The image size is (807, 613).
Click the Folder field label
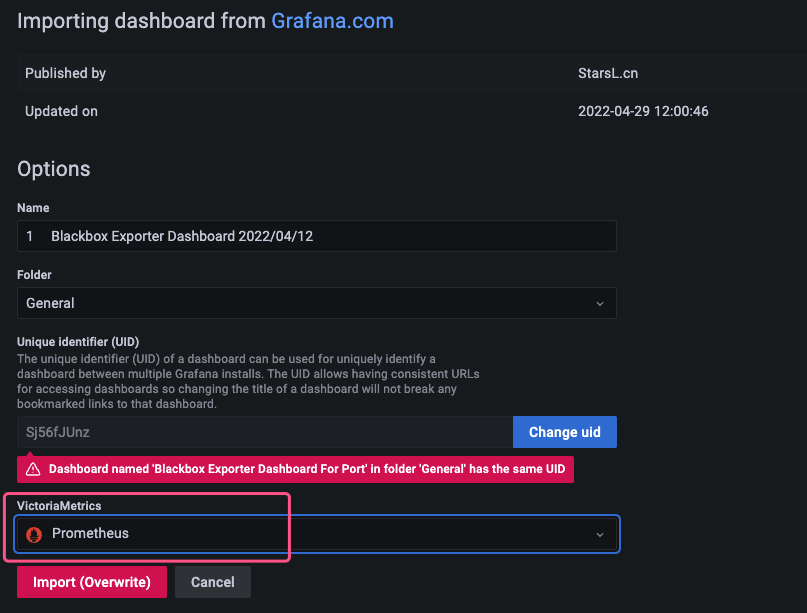[x=34, y=275]
